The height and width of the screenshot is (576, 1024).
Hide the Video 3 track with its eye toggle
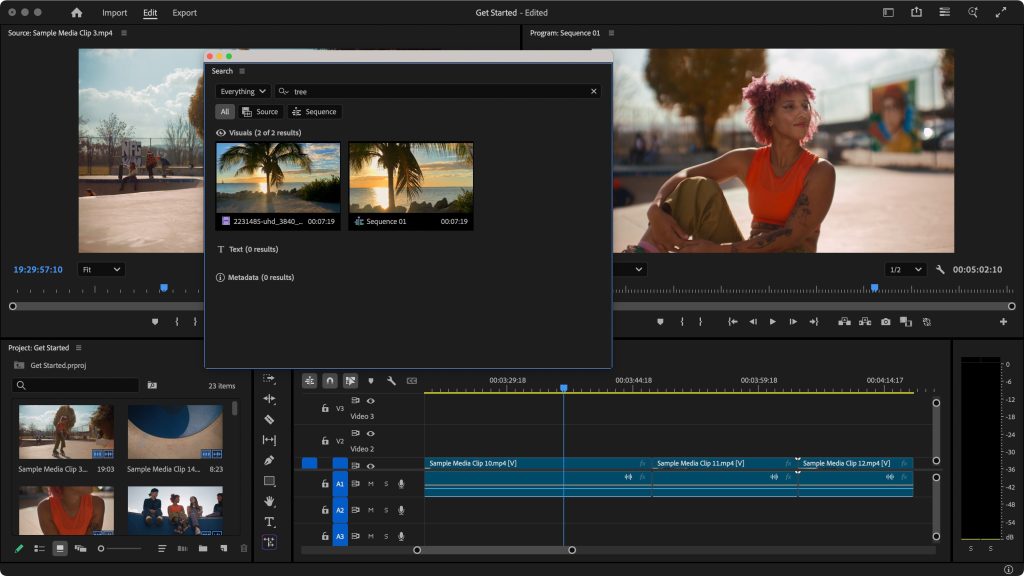coord(370,401)
